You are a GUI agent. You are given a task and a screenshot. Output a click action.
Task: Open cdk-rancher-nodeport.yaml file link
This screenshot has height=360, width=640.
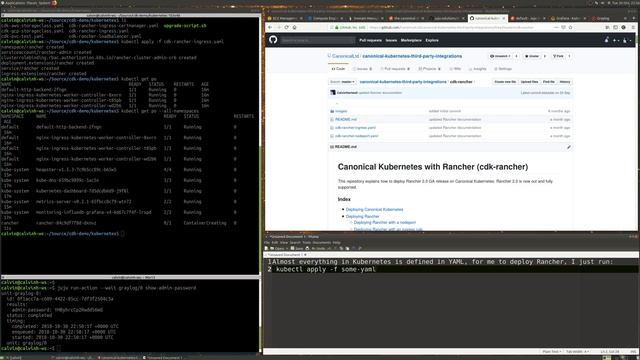(356, 136)
